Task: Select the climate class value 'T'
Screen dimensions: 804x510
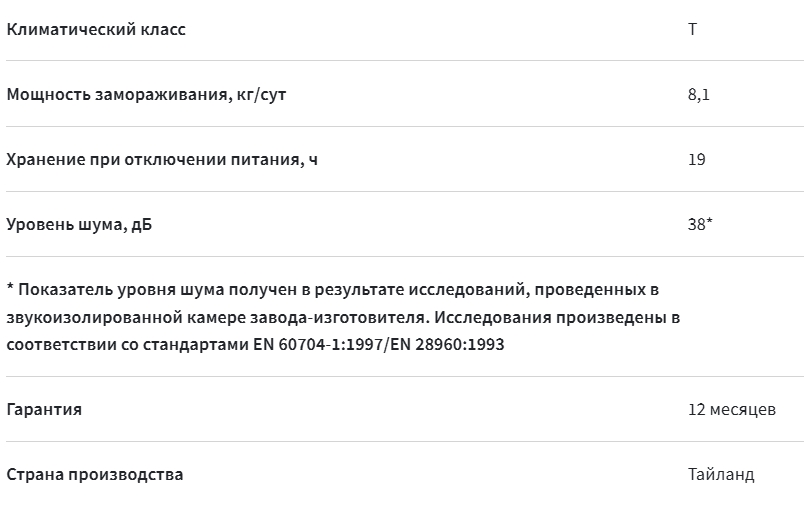Action: [x=692, y=29]
